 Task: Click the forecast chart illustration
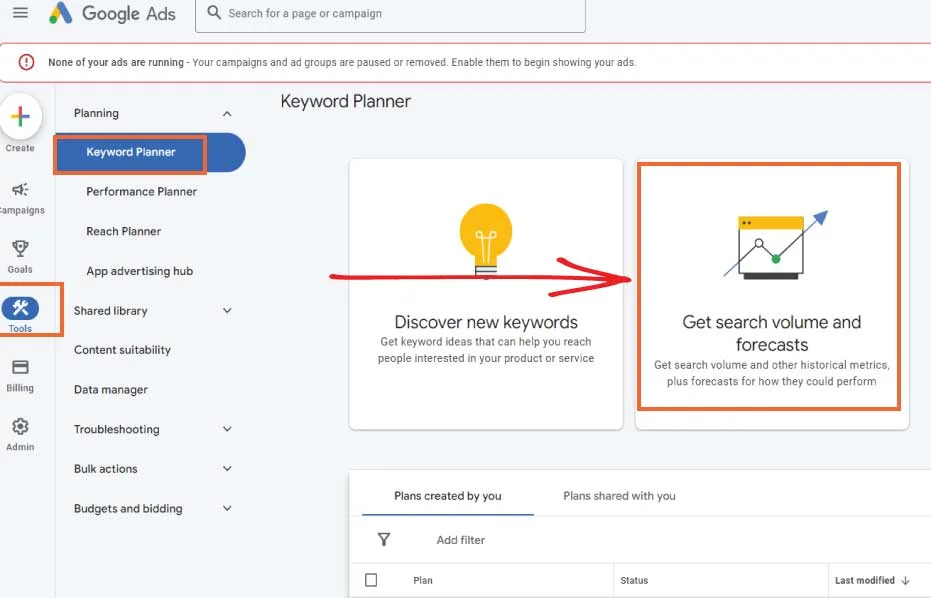tap(774, 245)
